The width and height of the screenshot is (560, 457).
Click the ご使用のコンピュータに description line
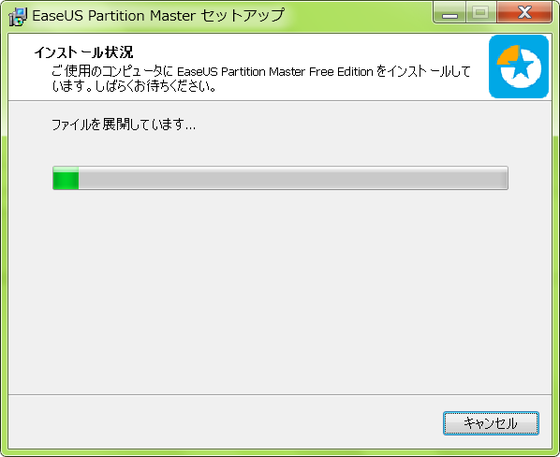tap(261, 71)
